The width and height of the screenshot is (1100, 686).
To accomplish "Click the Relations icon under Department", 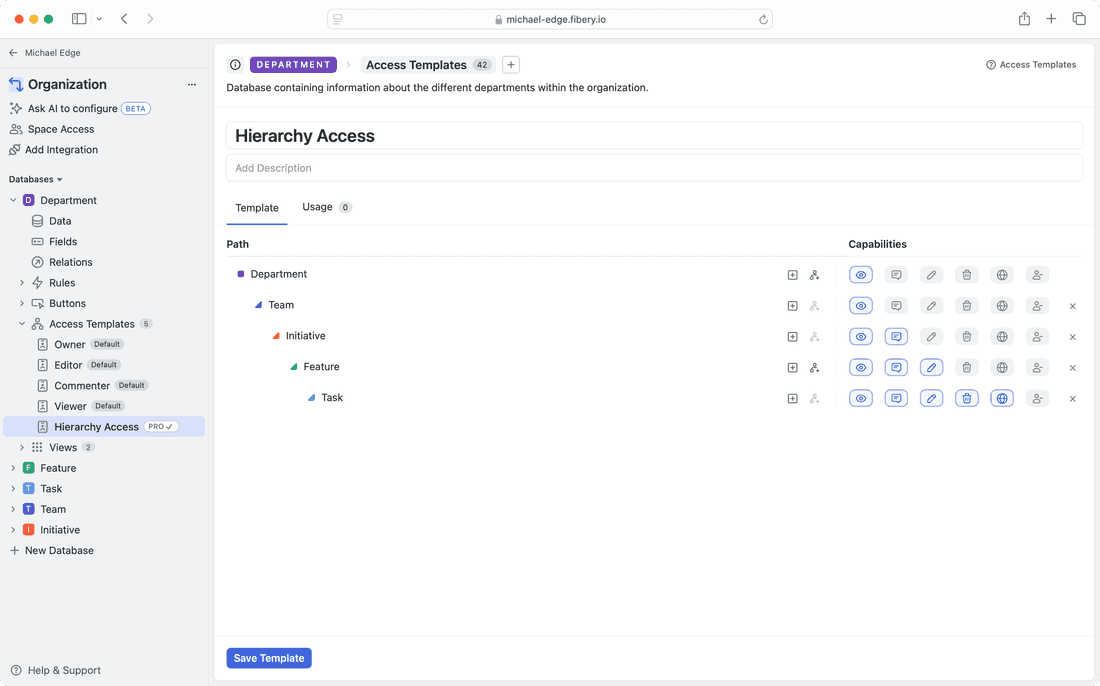I will click(x=35, y=261).
